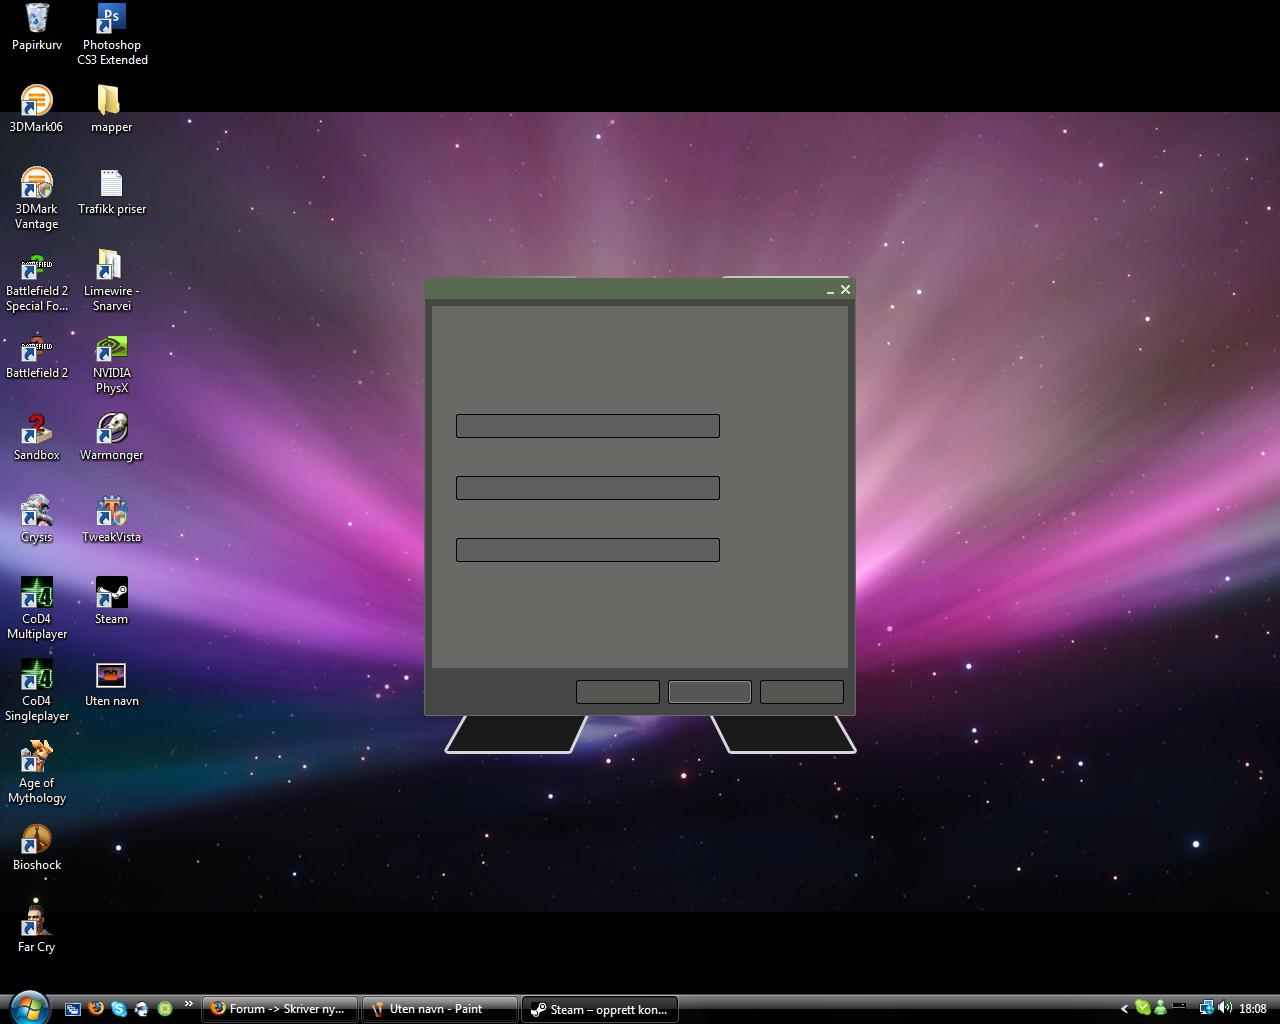Click the first text field in Steam dialog
1280x1024 pixels.
coord(588,426)
